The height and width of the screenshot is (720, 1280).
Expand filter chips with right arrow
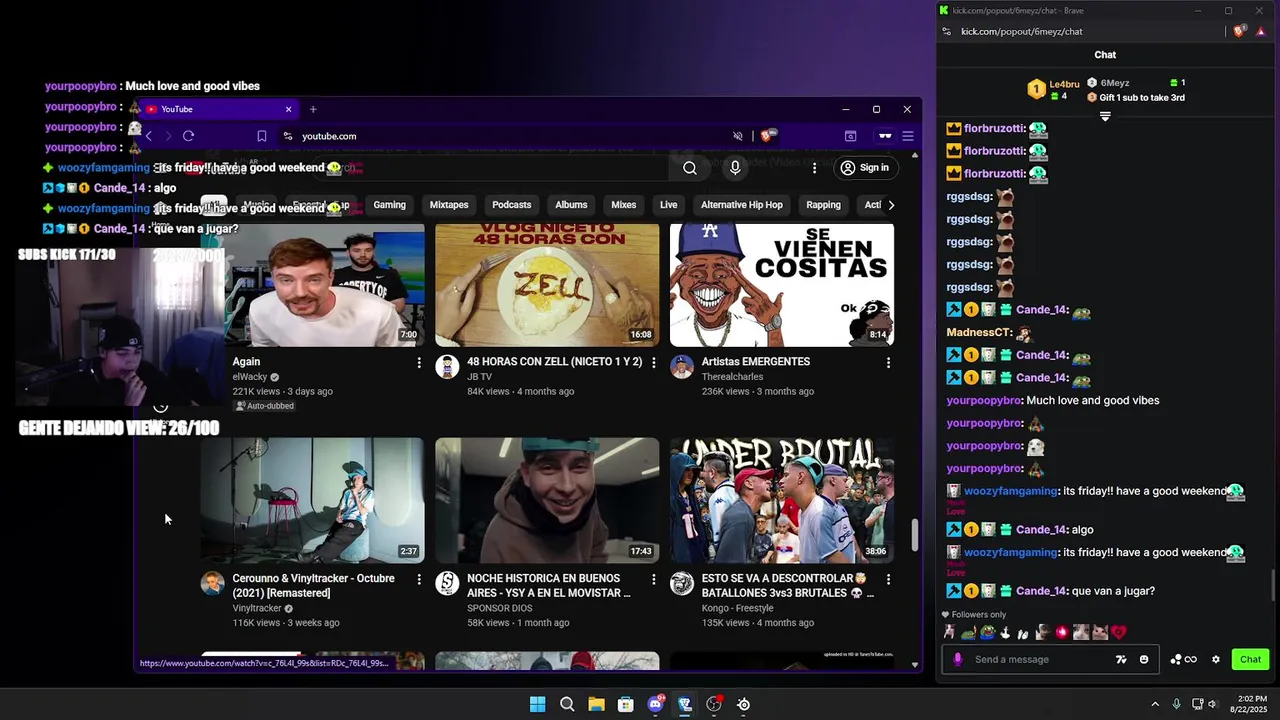click(x=891, y=205)
